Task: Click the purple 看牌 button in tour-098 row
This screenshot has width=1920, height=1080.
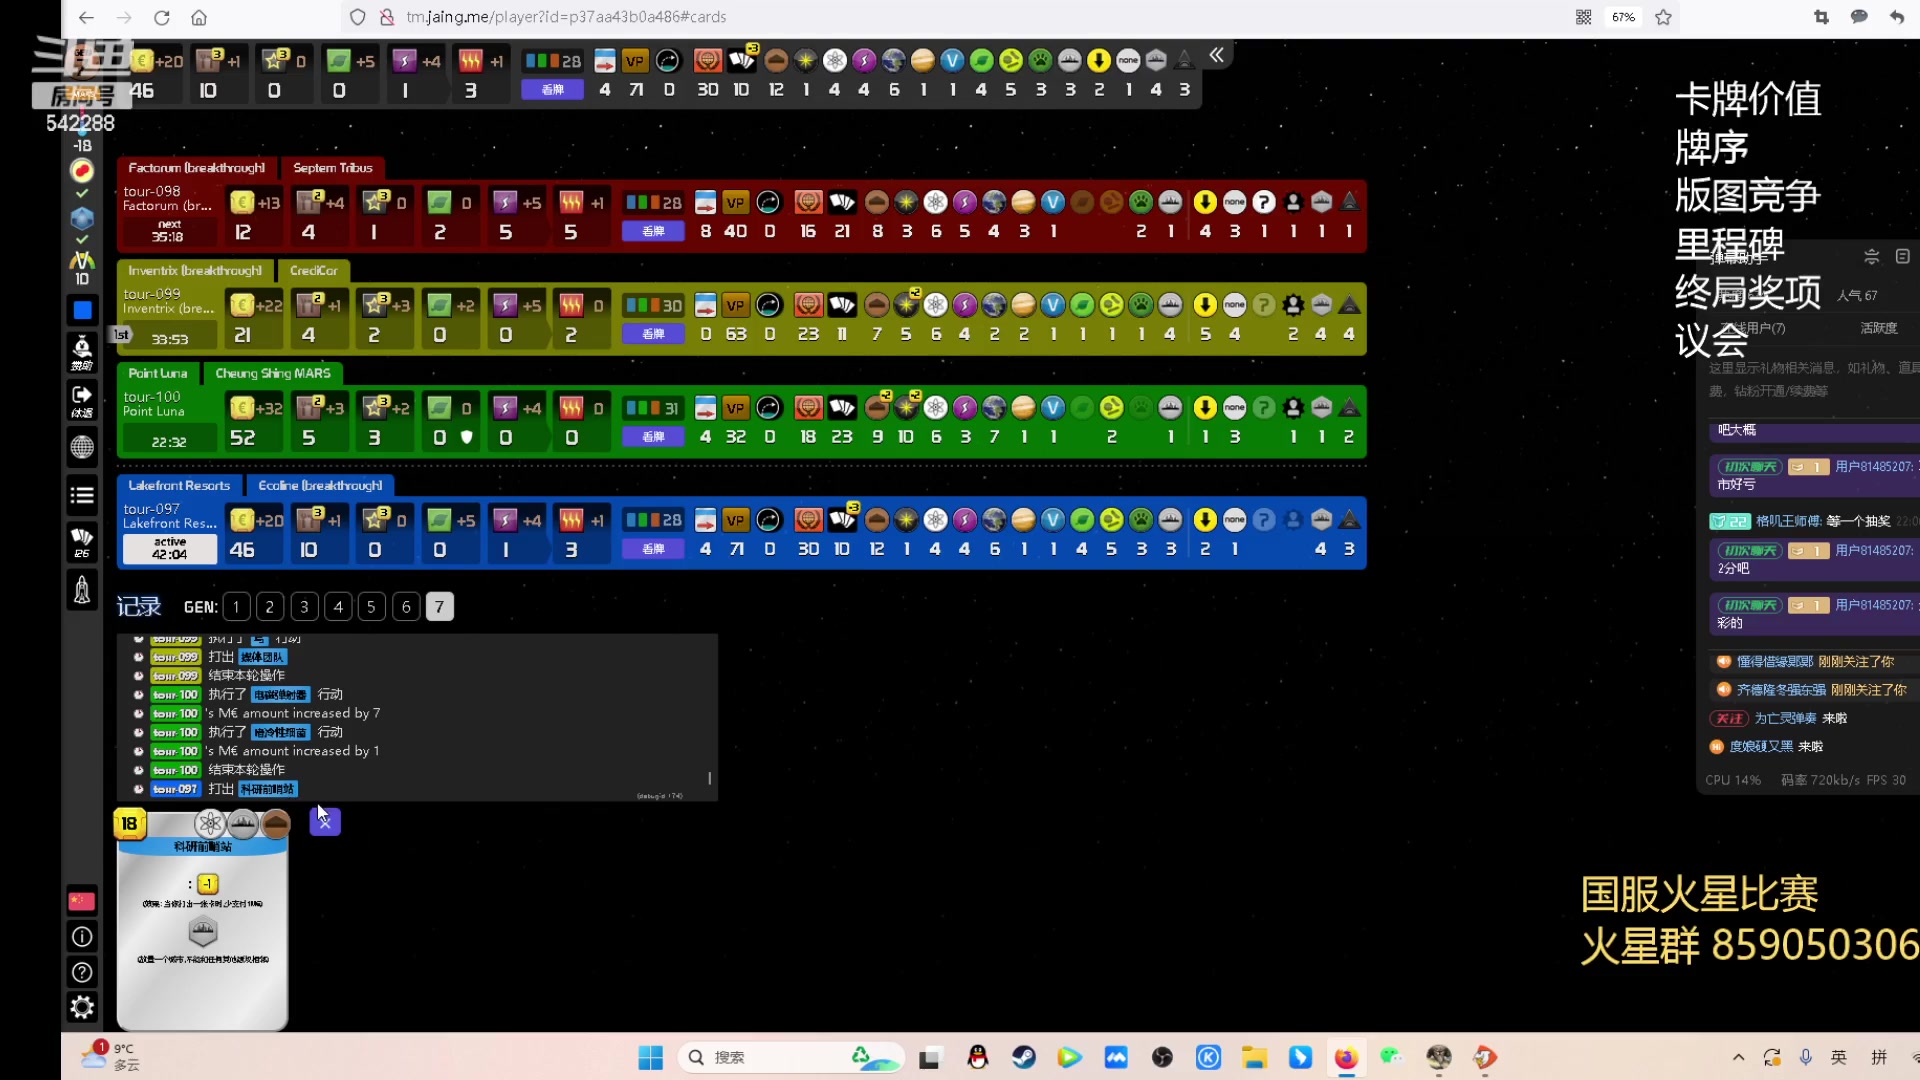Action: tap(653, 231)
